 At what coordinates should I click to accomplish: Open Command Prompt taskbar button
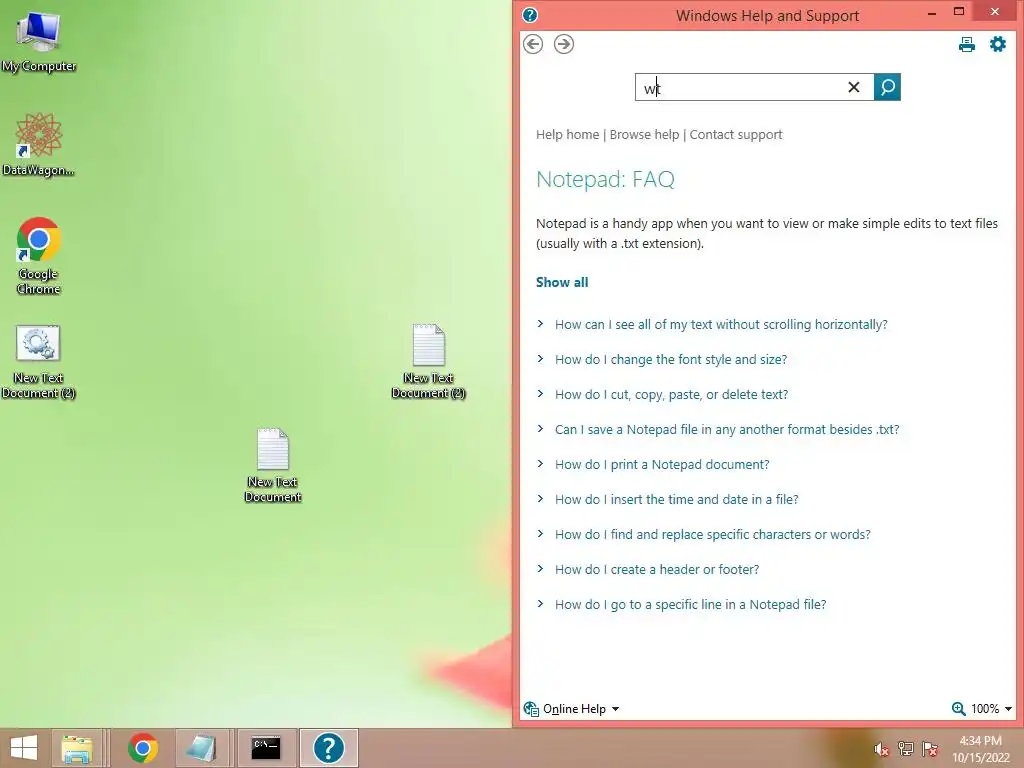point(266,748)
